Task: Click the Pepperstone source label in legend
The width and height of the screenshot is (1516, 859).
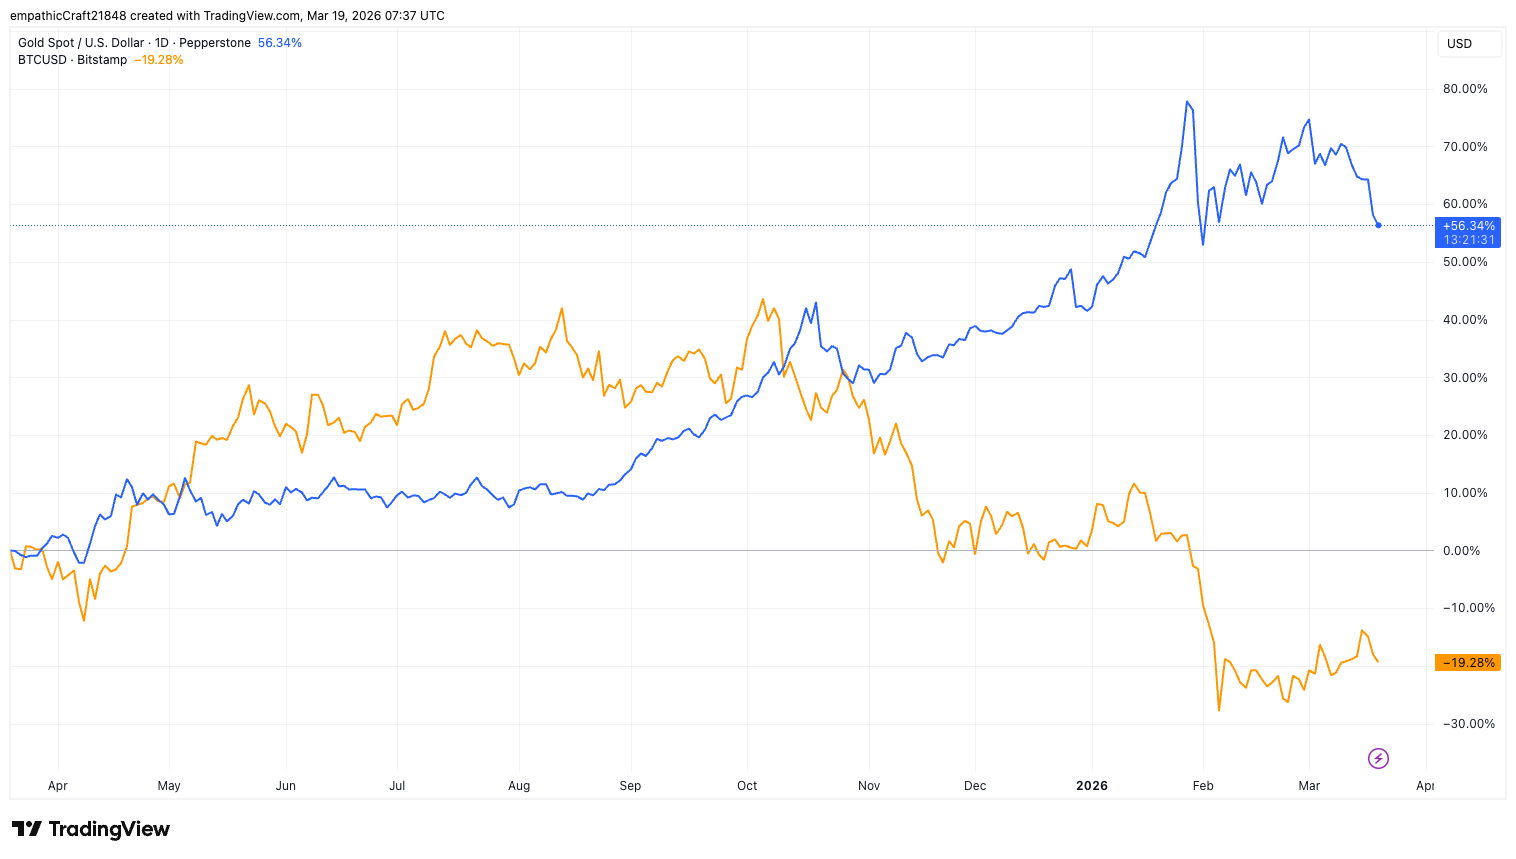Action: point(215,43)
